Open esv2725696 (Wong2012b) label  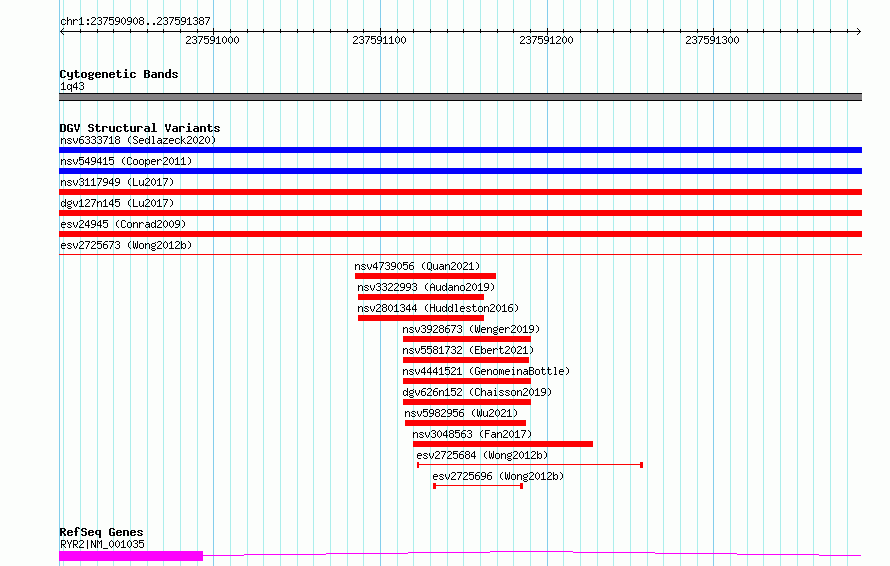(x=498, y=476)
